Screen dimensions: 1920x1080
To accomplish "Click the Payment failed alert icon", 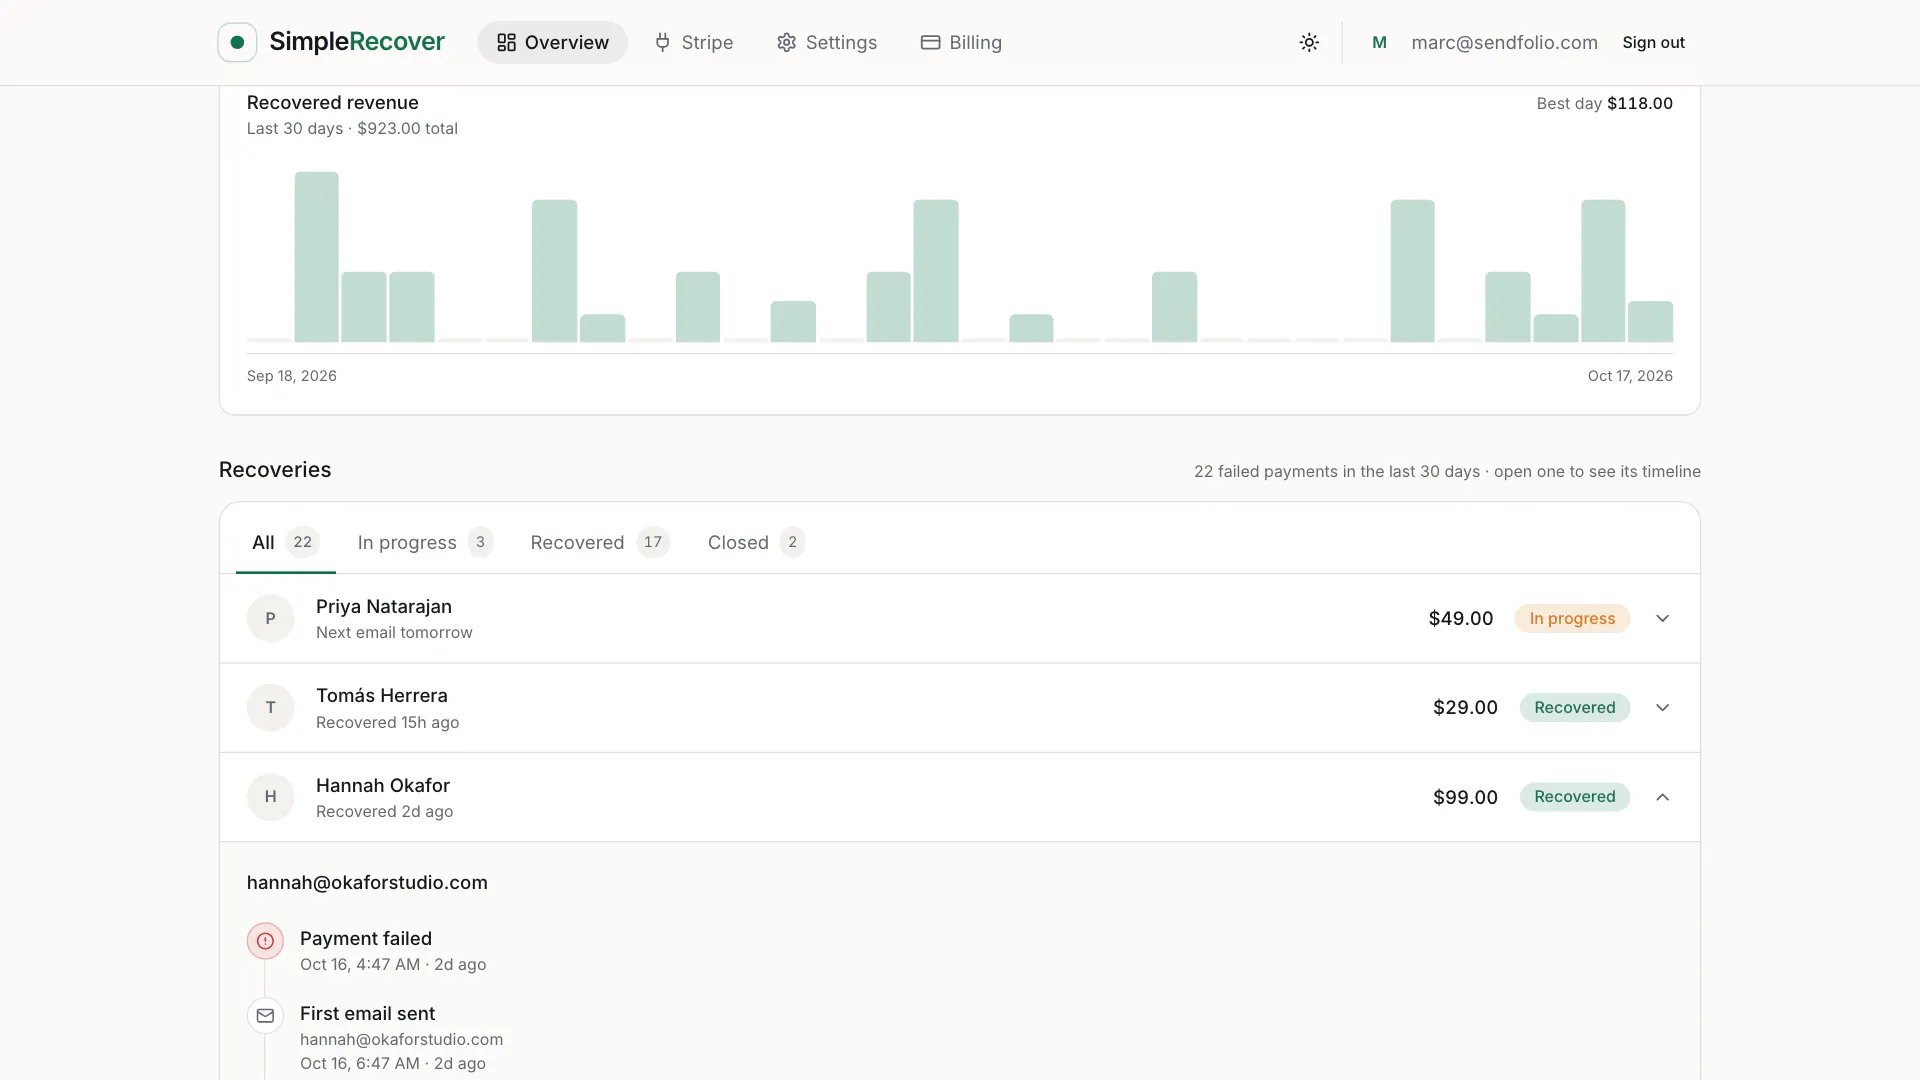I will point(265,941).
